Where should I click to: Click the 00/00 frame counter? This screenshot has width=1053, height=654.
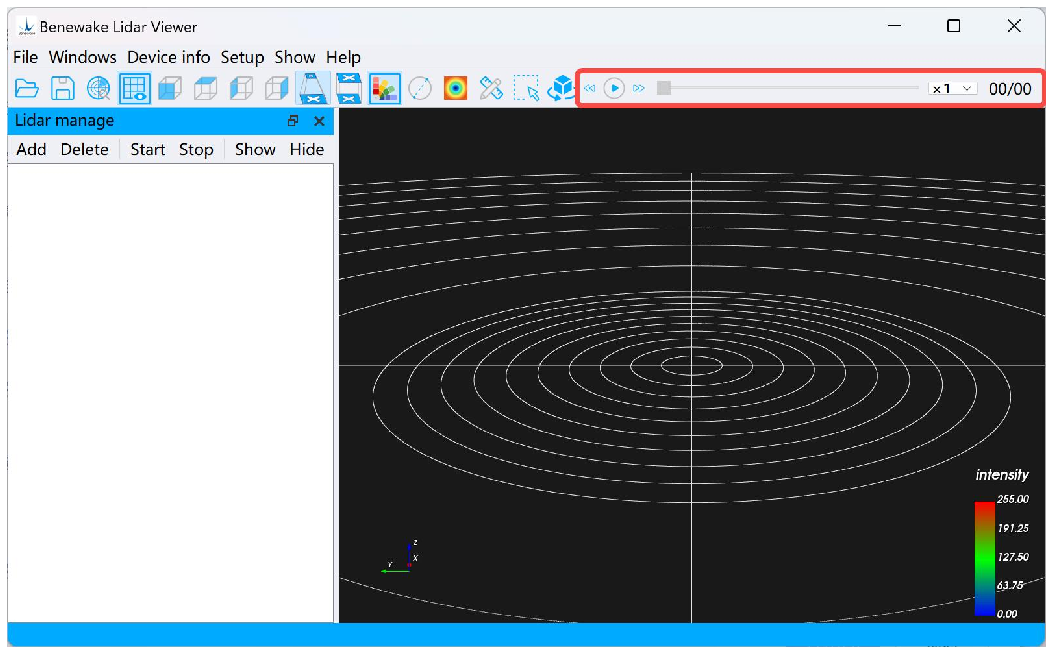(x=1010, y=89)
